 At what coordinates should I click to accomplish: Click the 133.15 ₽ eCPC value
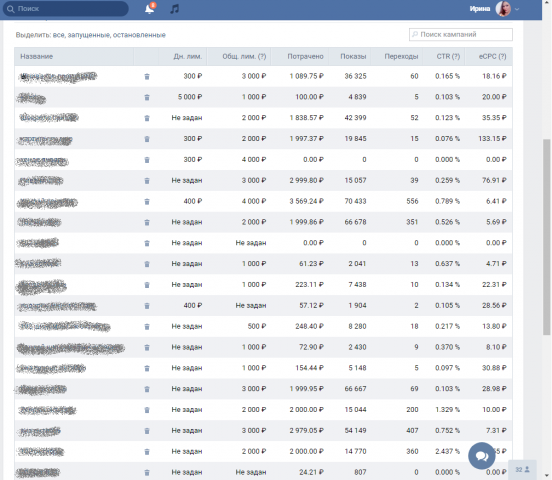[x=492, y=138]
